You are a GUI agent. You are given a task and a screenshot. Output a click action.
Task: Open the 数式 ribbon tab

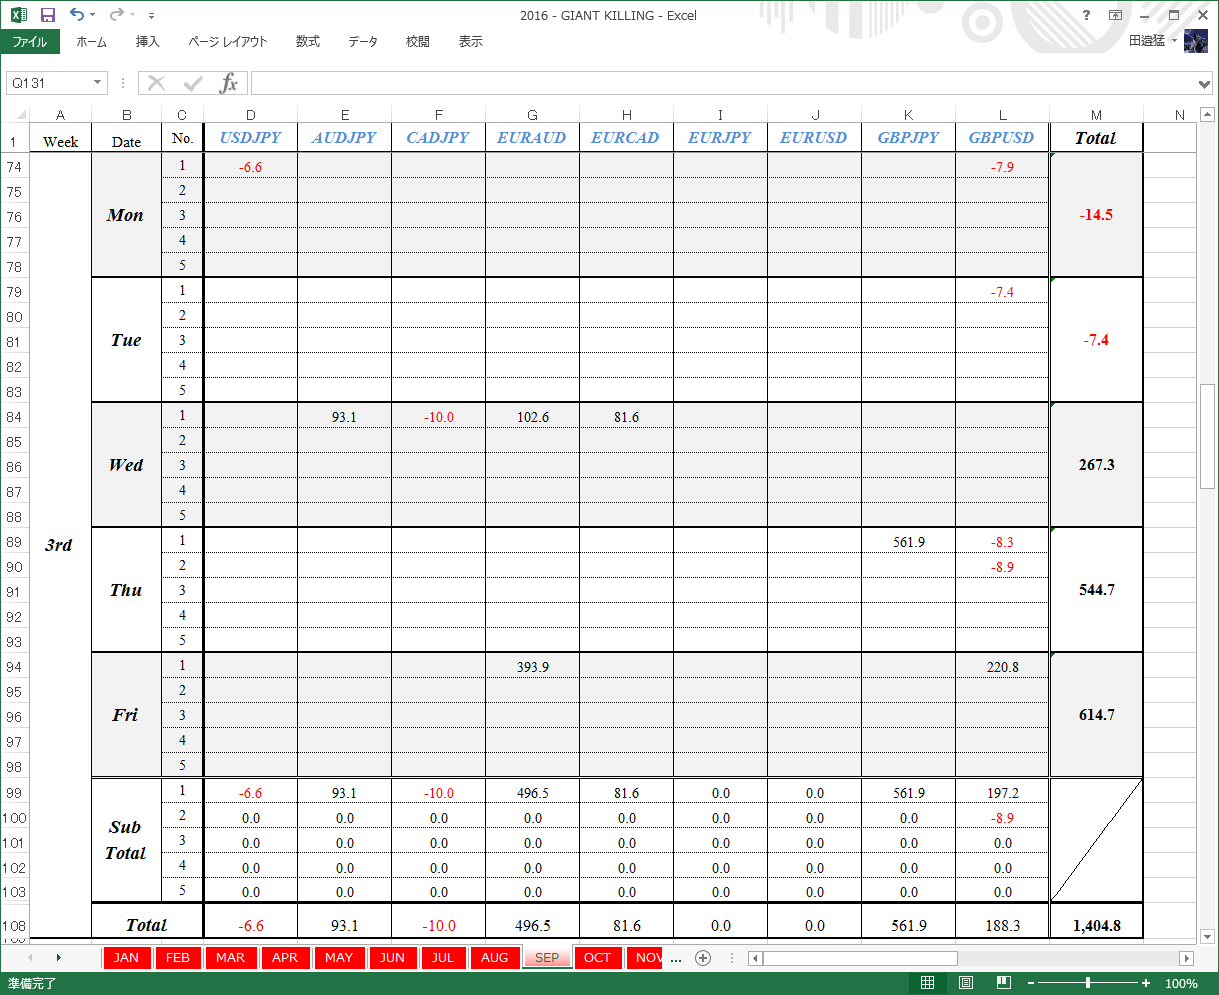[x=307, y=42]
